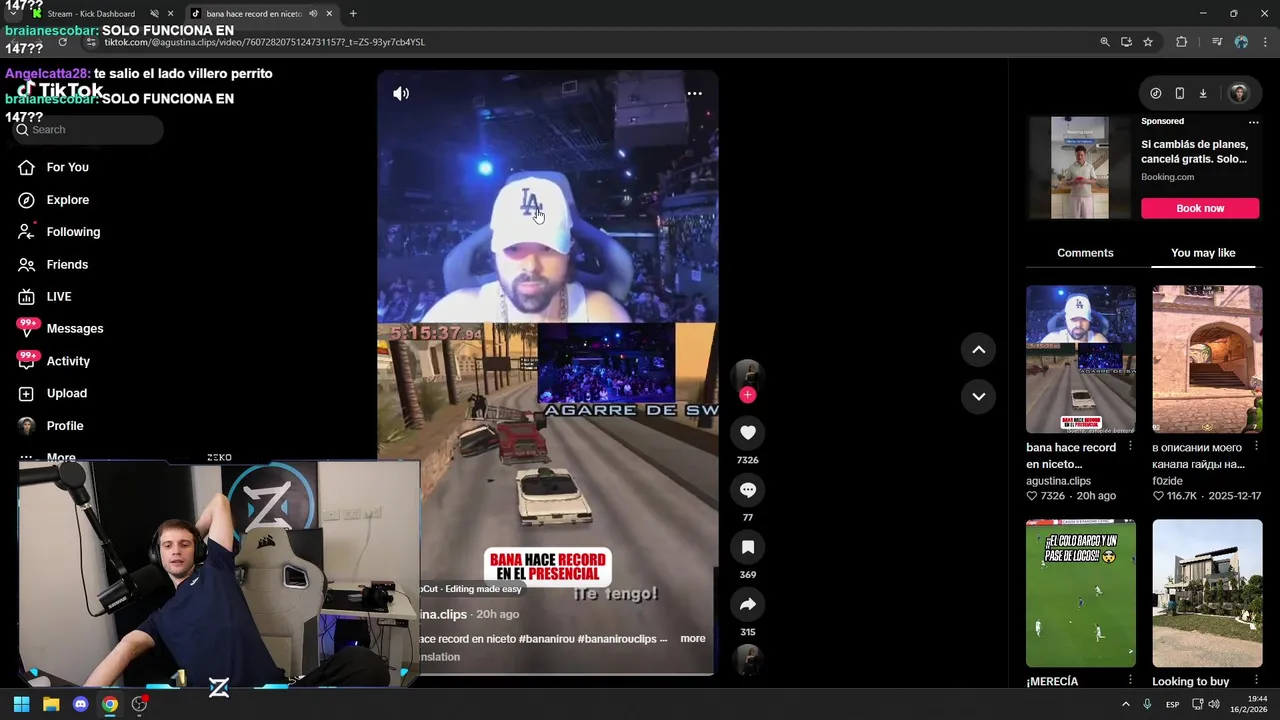Open options for 'bana hace record' card
Screen dimensions: 1280x720
click(1130, 446)
